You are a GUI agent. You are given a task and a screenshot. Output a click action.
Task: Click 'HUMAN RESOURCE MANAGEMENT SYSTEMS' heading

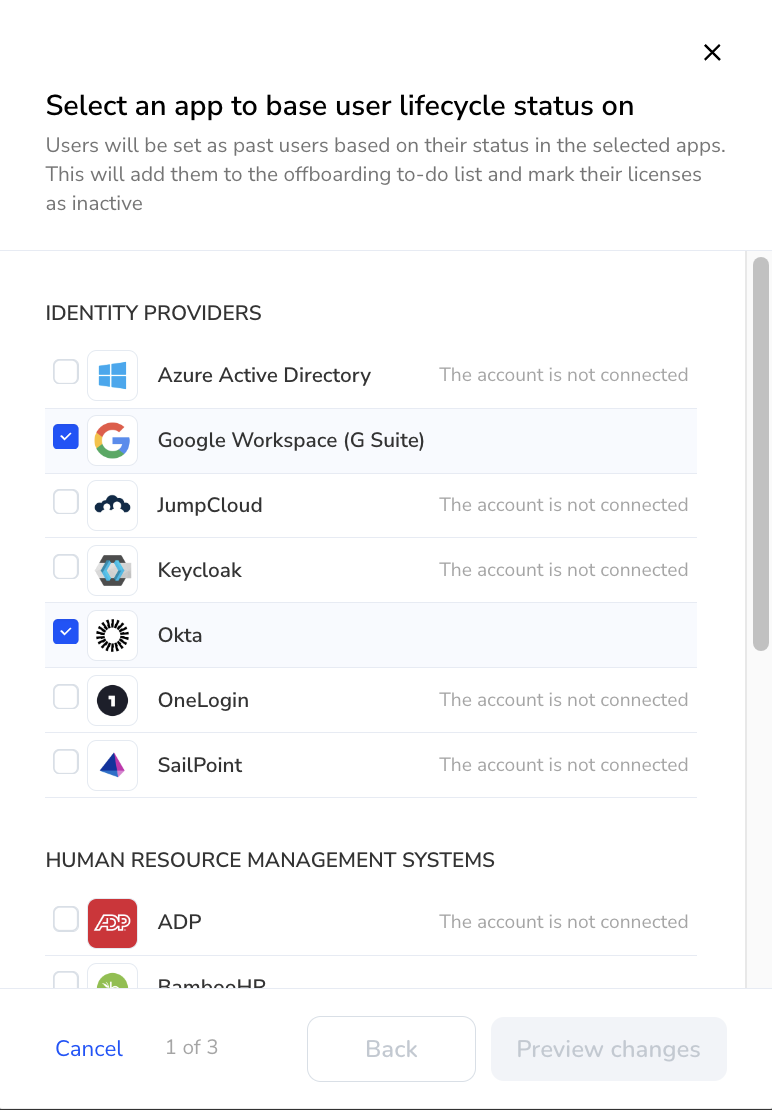270,860
